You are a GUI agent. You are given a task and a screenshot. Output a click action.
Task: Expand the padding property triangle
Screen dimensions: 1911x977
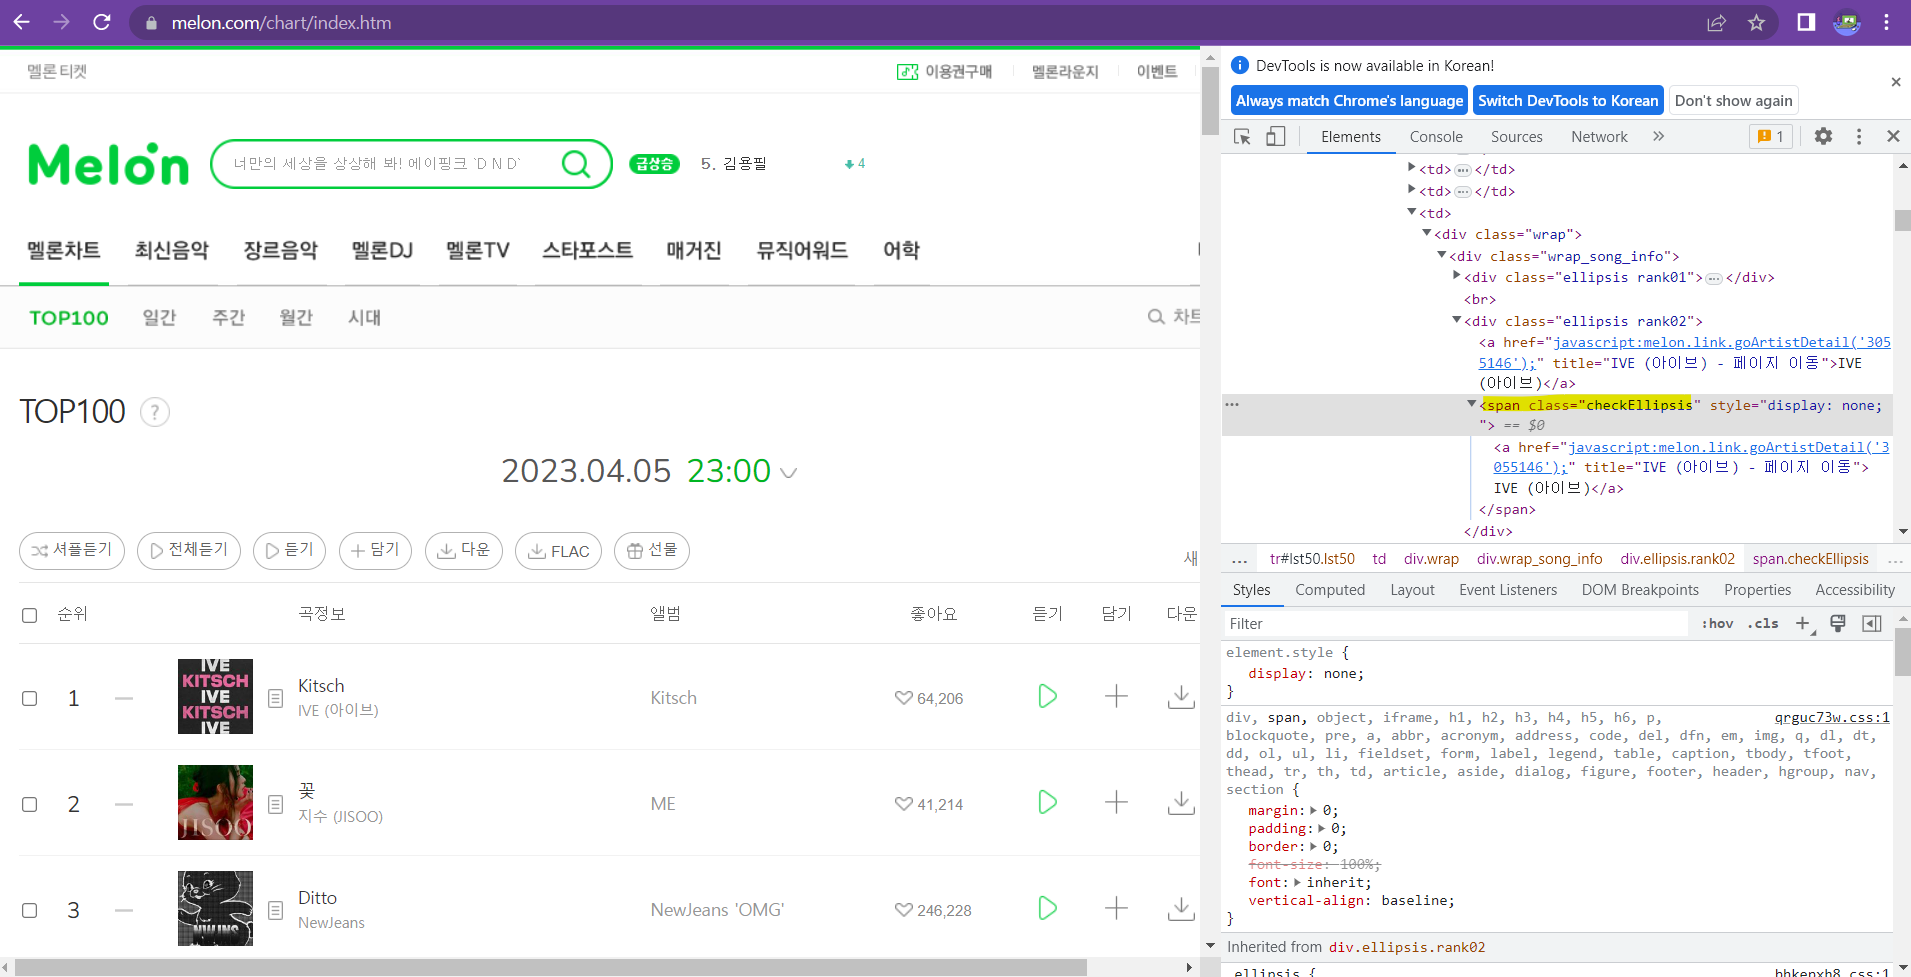coord(1322,828)
